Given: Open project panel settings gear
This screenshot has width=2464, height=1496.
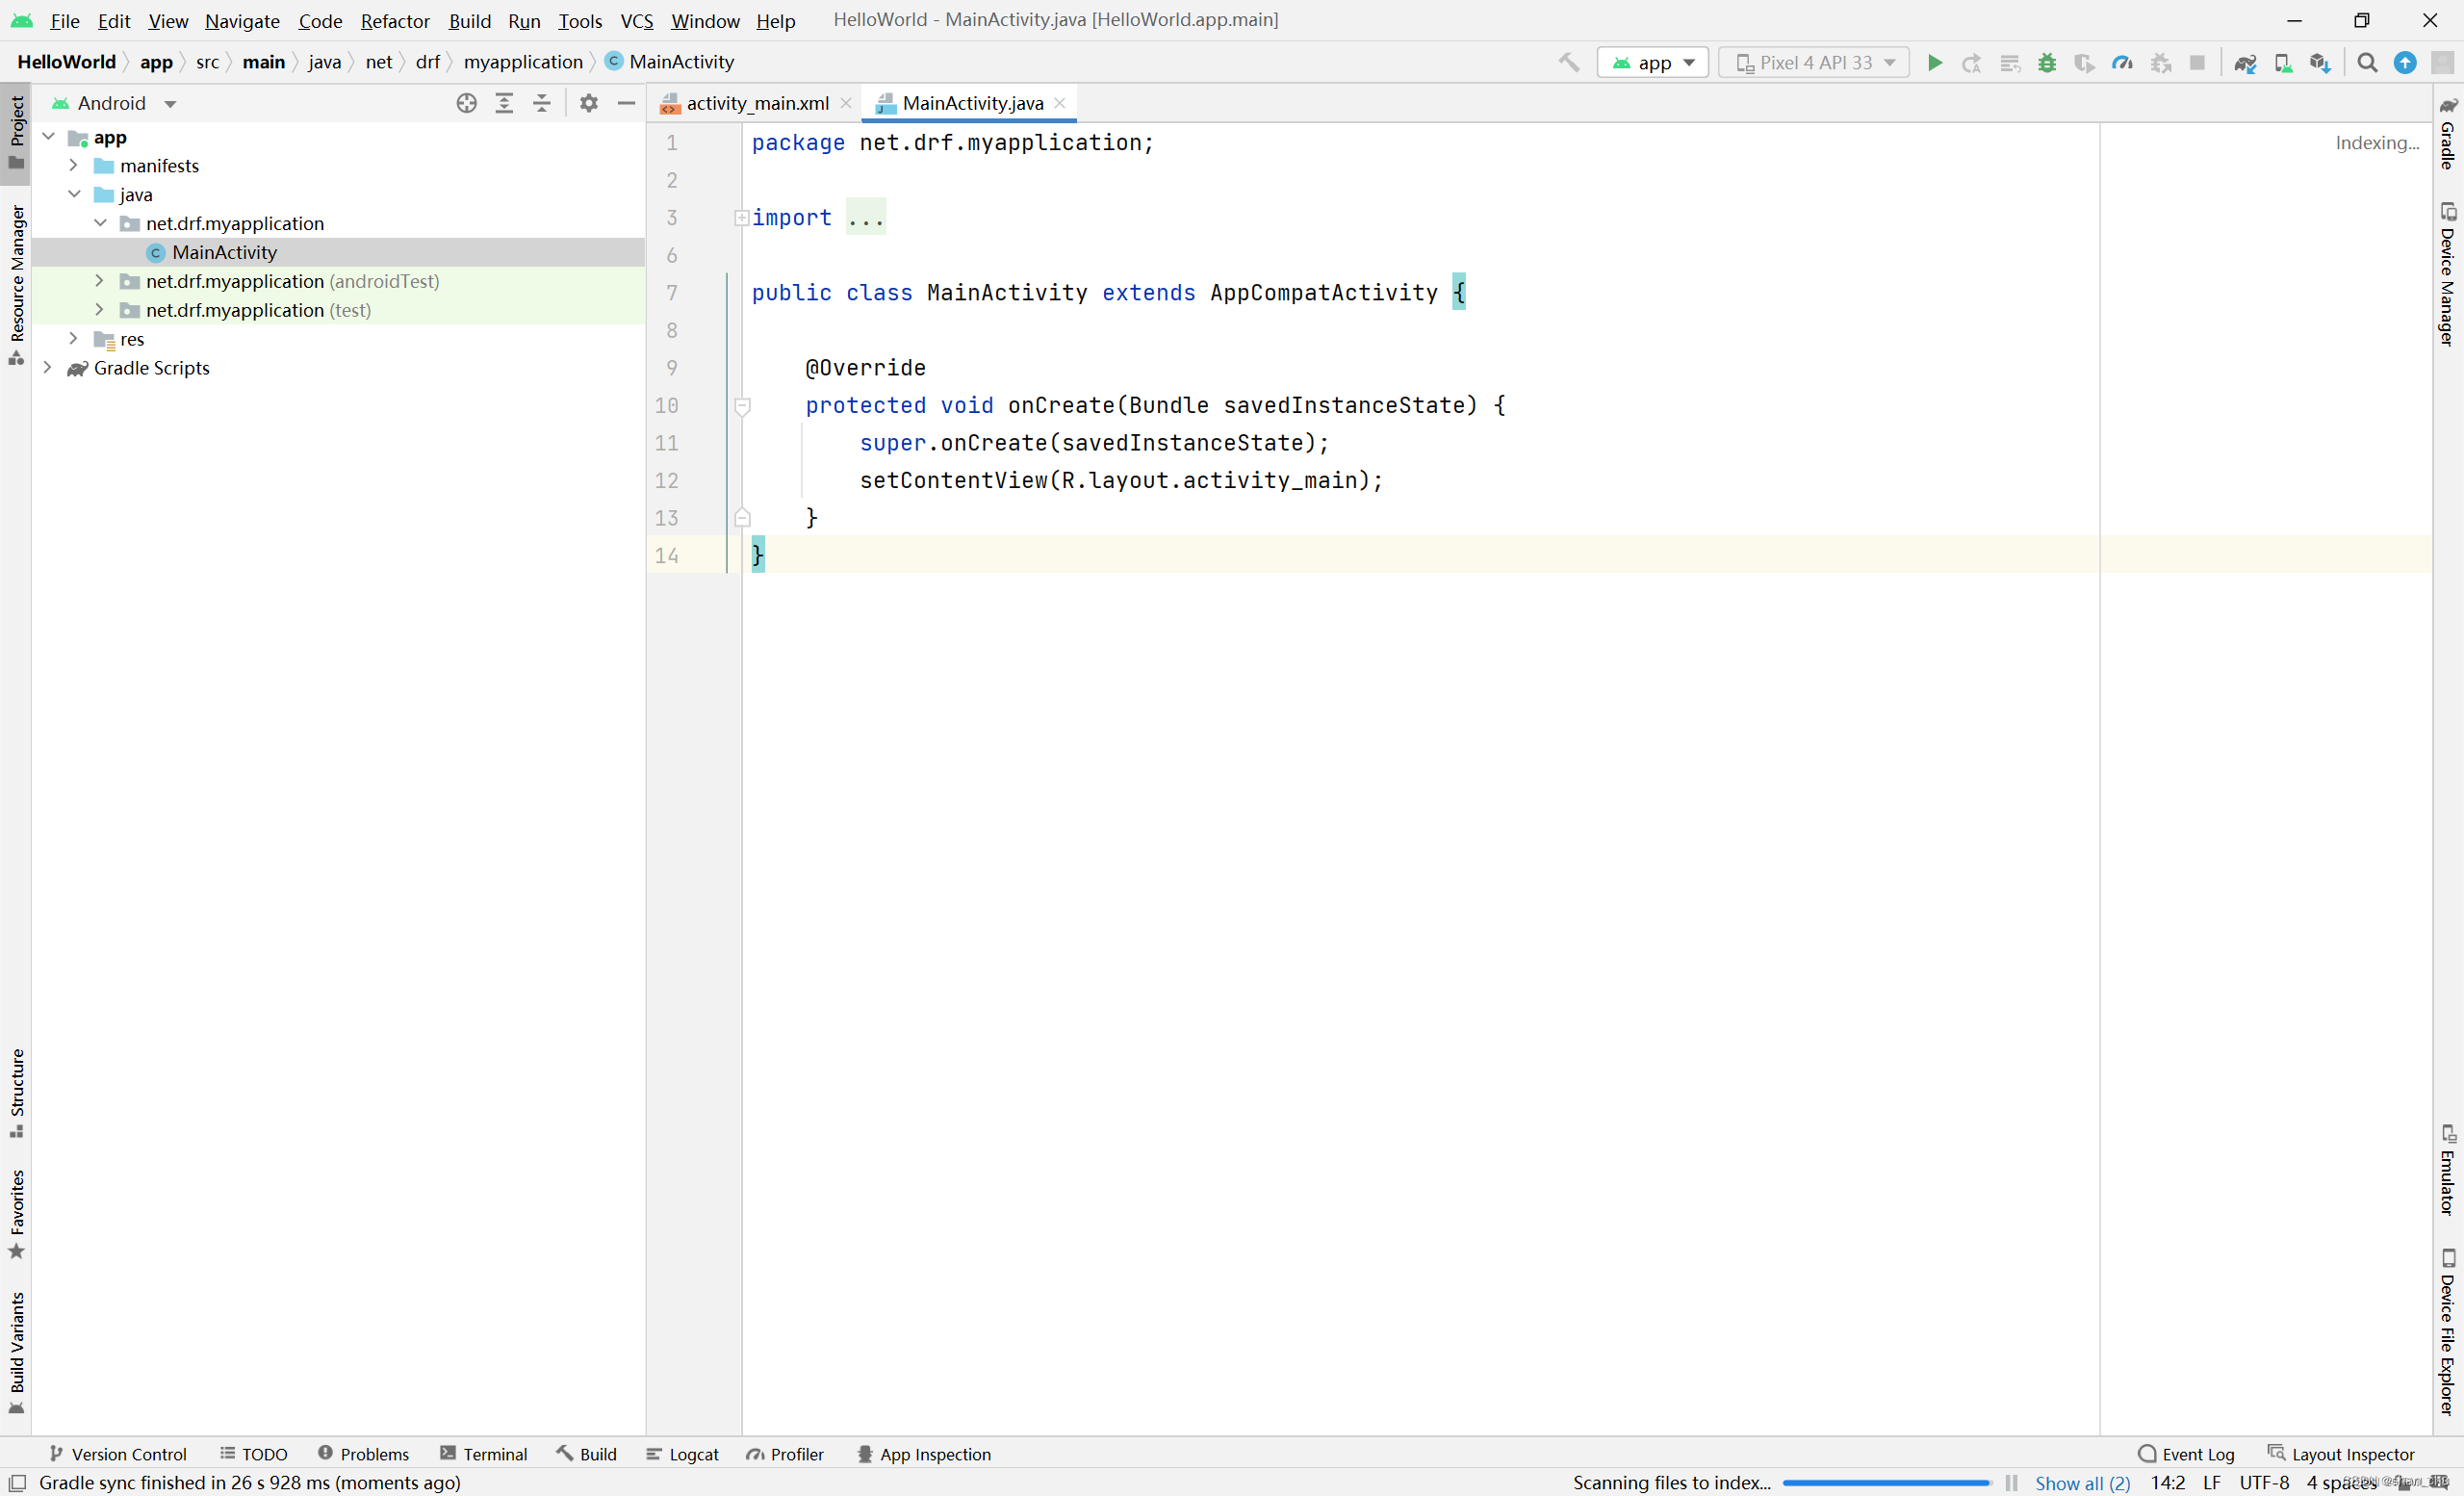Looking at the screenshot, I should tap(588, 103).
